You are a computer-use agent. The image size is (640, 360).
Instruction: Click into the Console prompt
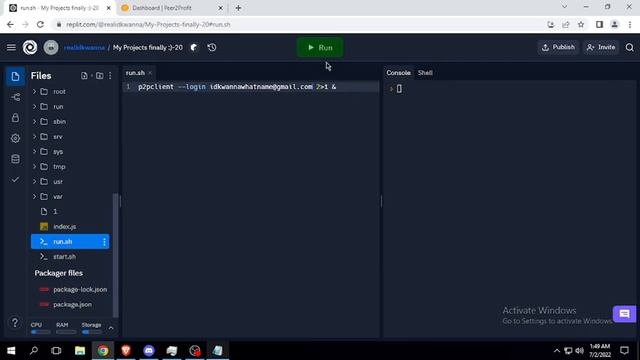[x=399, y=89]
